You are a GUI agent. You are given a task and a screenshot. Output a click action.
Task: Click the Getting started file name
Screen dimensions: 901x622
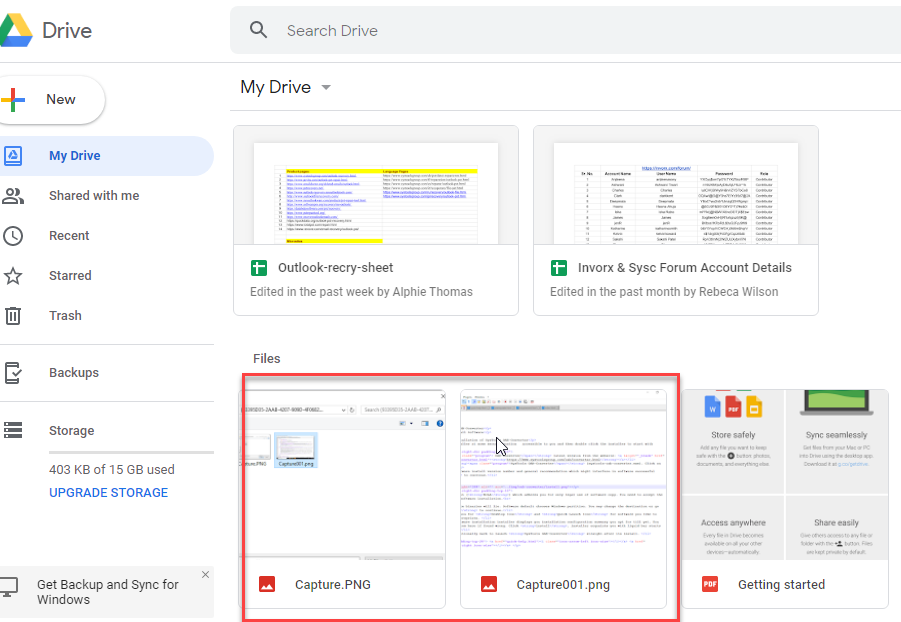pyautogui.click(x=781, y=585)
